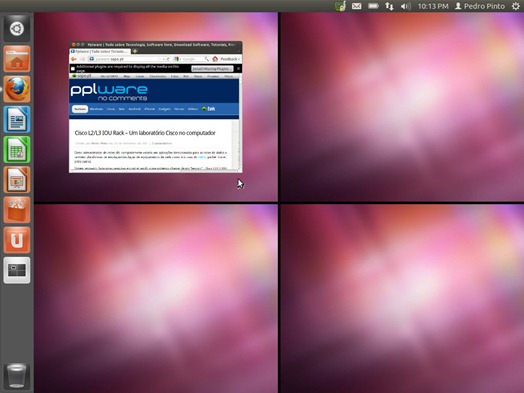This screenshot has height=393, width=524.
Task: Click Install Missing Plugins button
Action: tap(212, 69)
